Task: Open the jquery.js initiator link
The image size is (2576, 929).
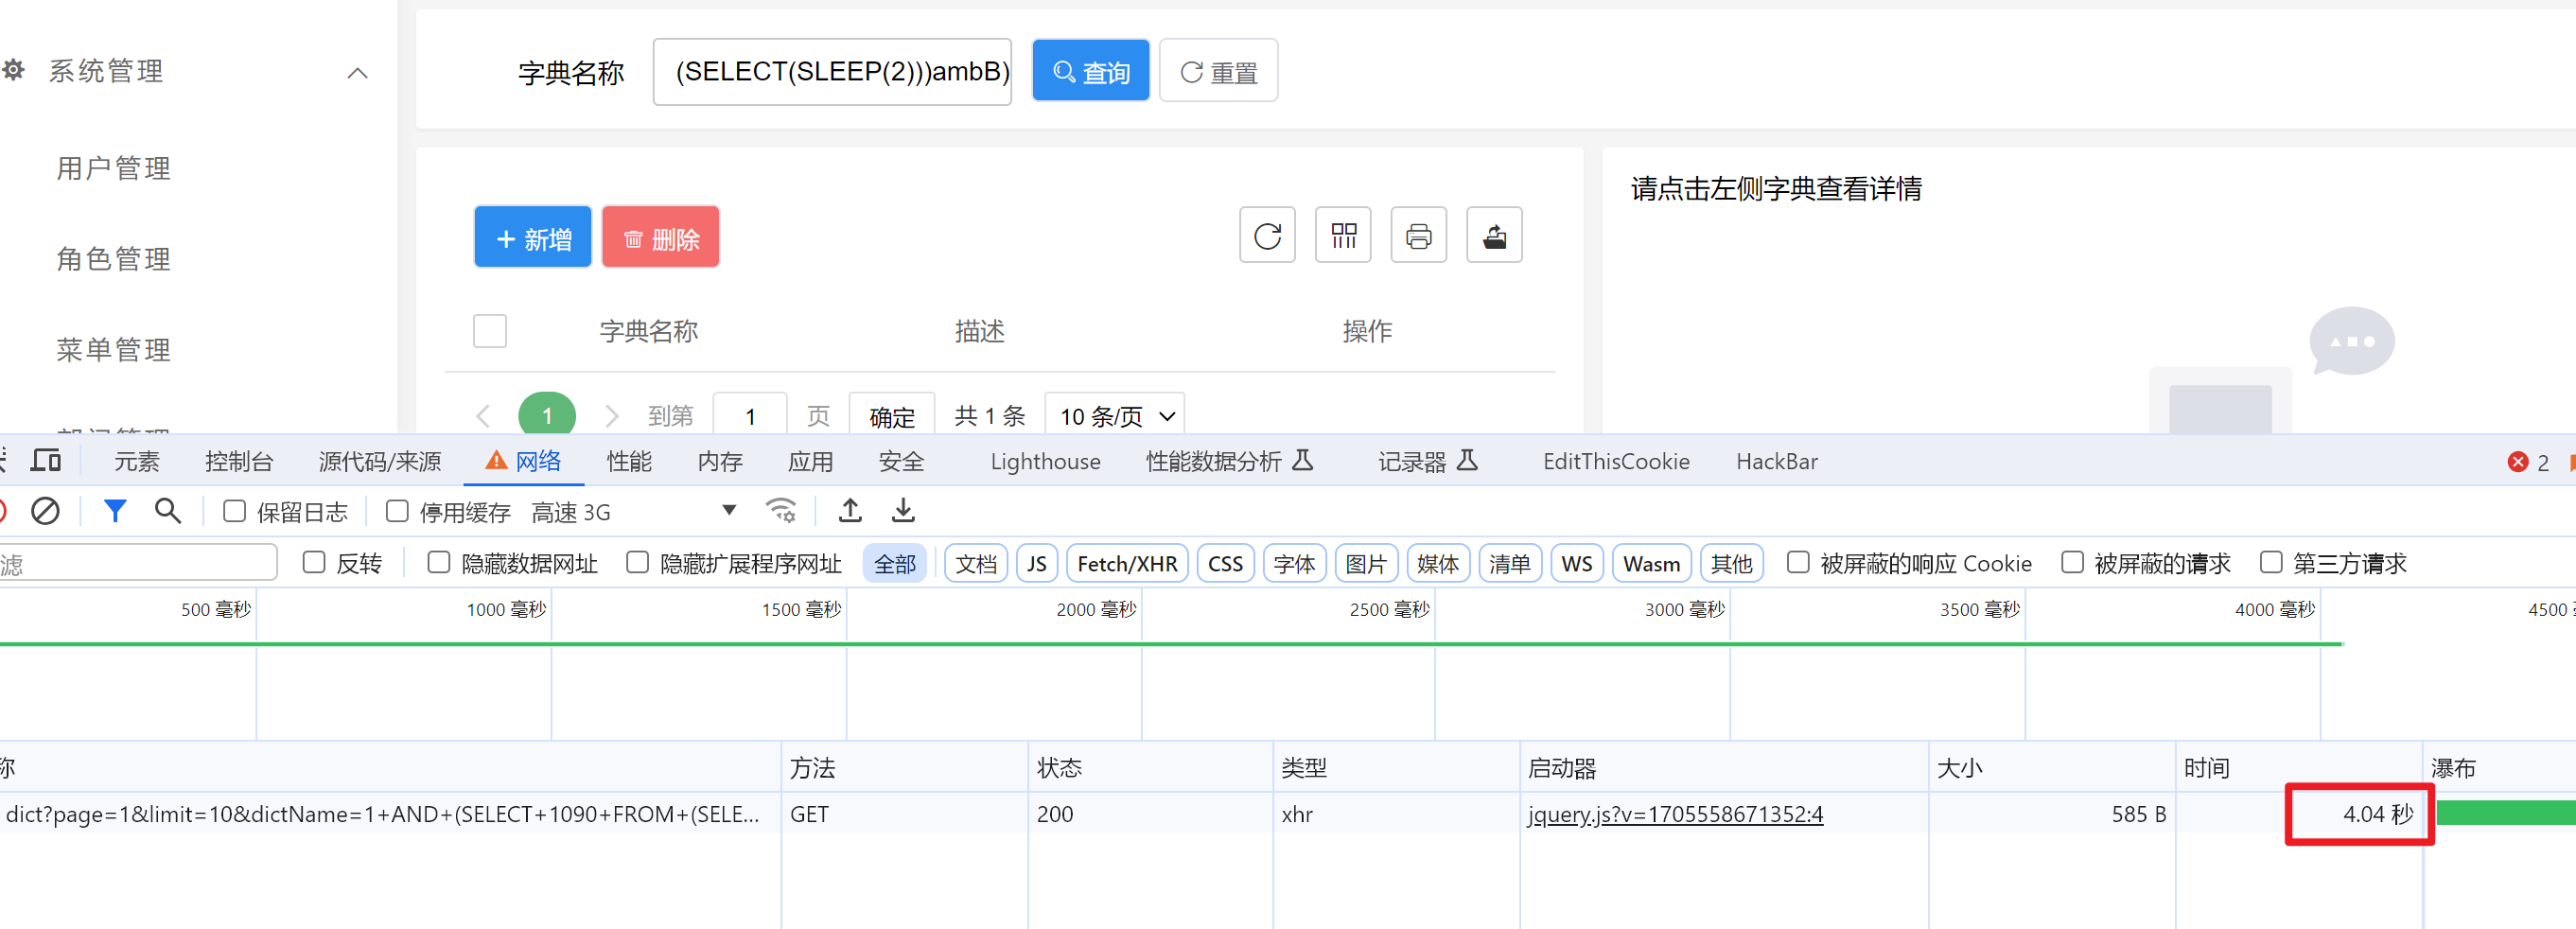Action: point(1675,814)
